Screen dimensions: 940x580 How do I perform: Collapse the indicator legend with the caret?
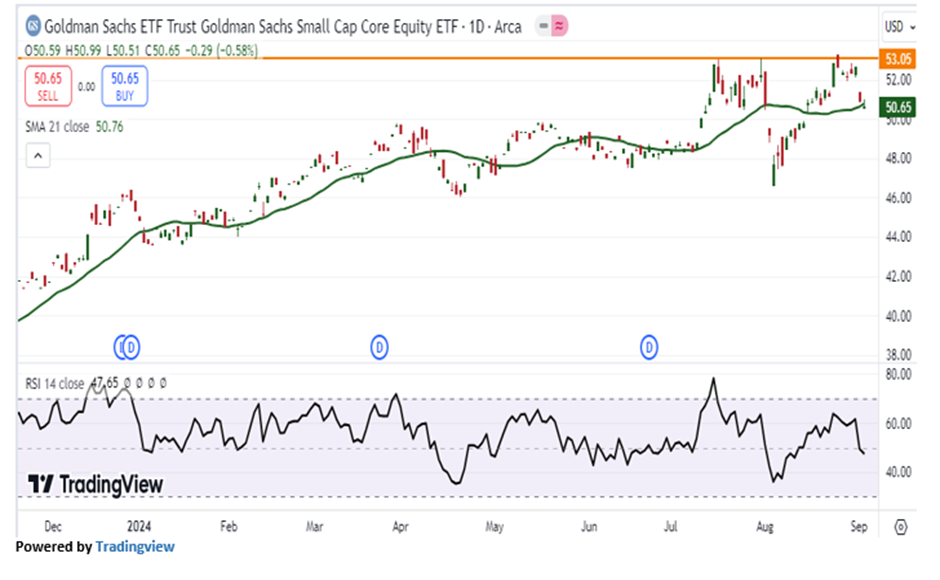point(38,156)
